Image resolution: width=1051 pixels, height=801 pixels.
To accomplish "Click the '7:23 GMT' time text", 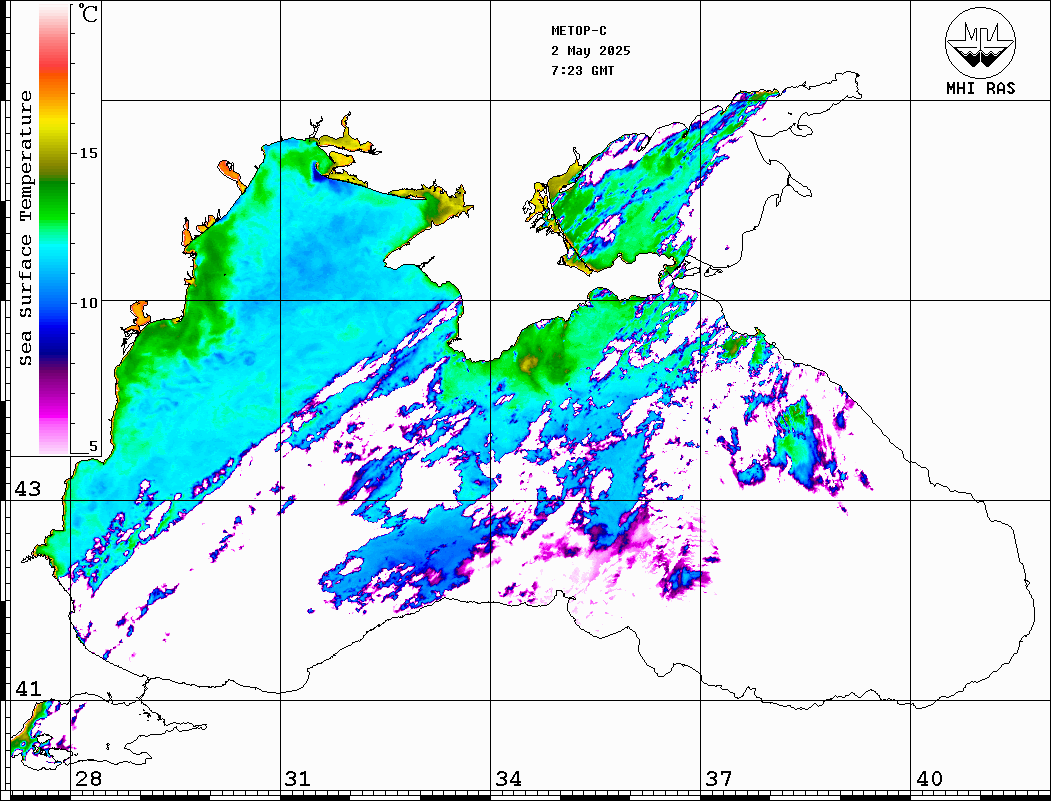I will 582,70.
